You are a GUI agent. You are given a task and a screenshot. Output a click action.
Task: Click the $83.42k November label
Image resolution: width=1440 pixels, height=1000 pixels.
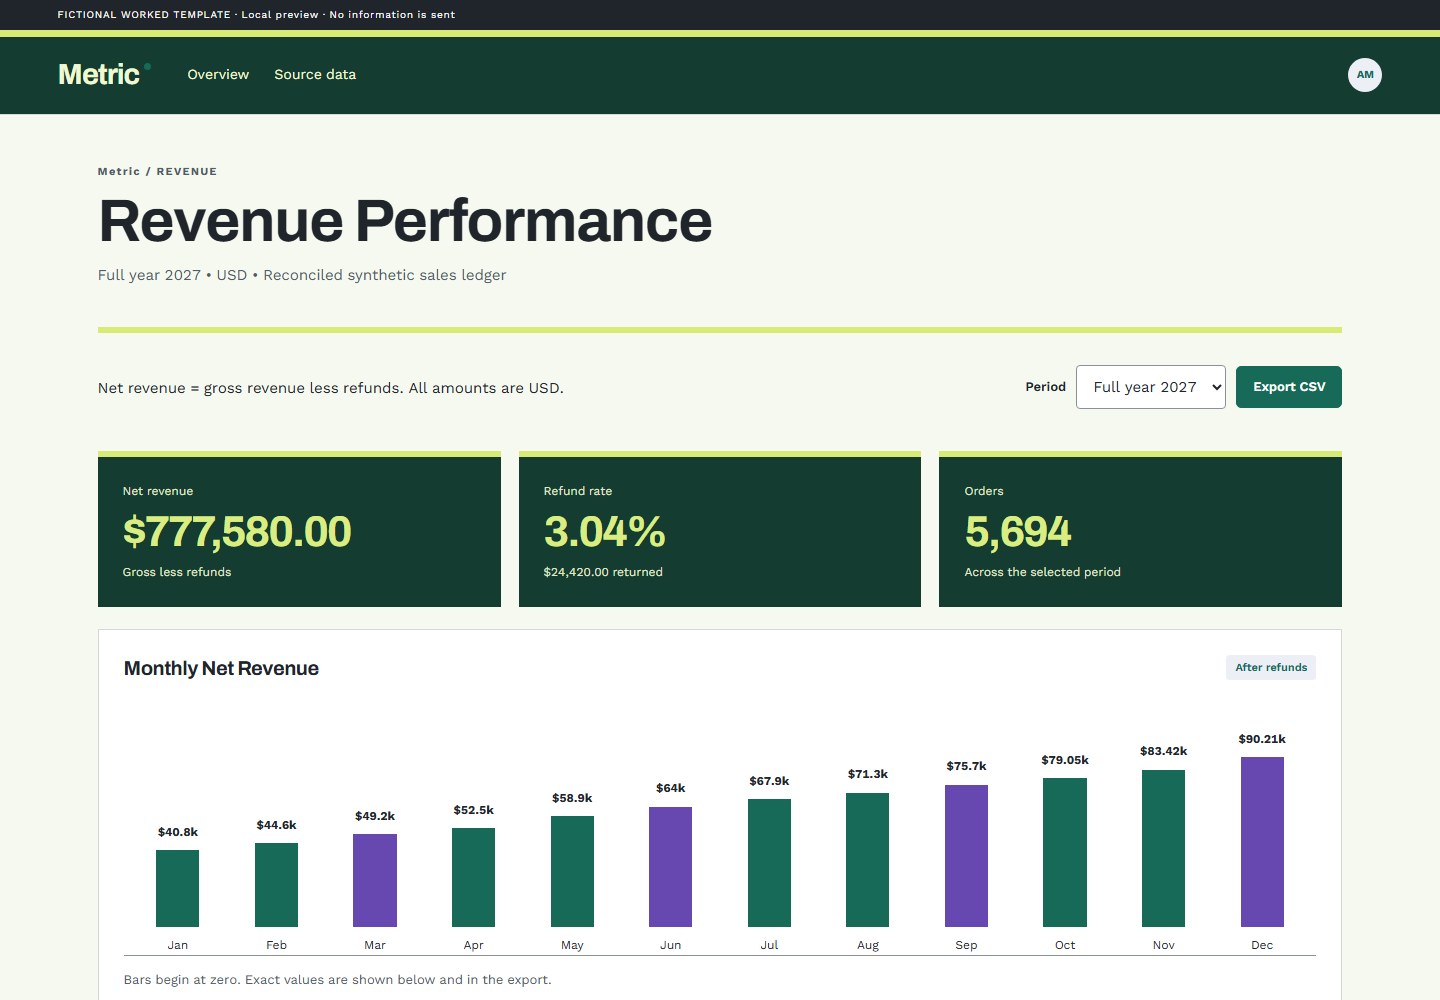(1163, 751)
